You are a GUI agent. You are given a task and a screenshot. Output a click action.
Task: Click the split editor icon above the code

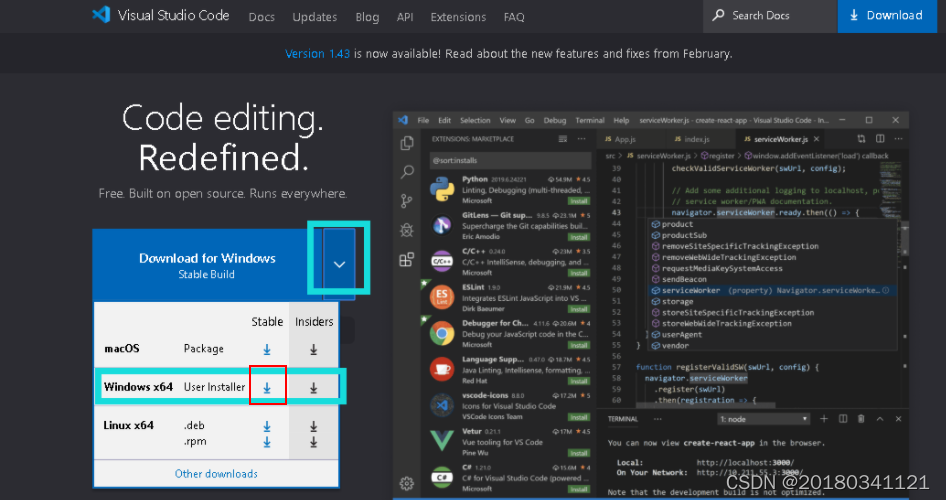point(880,139)
